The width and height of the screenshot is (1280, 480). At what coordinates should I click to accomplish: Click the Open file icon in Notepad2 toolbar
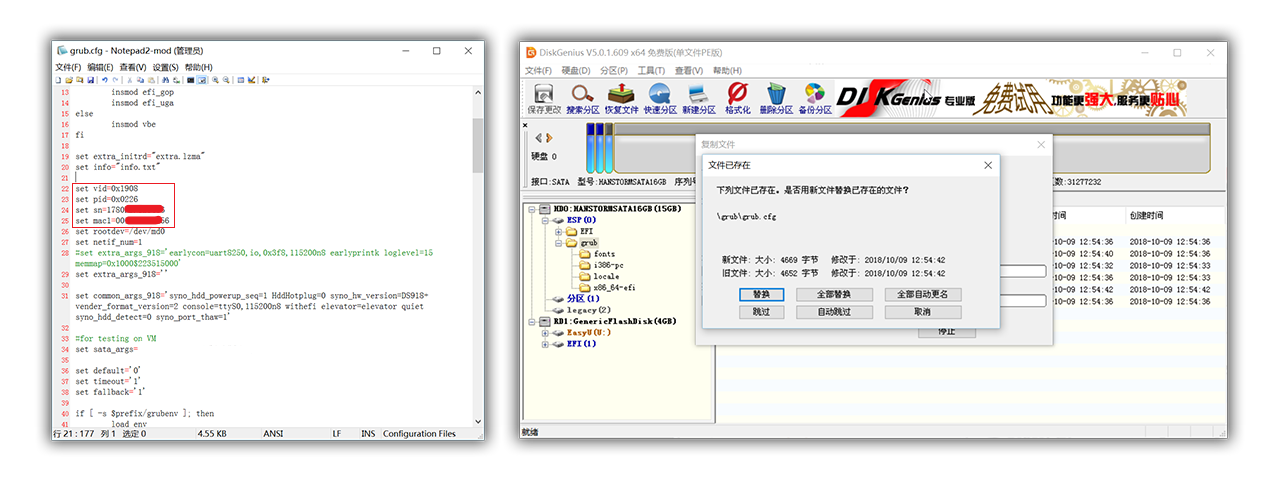69,80
